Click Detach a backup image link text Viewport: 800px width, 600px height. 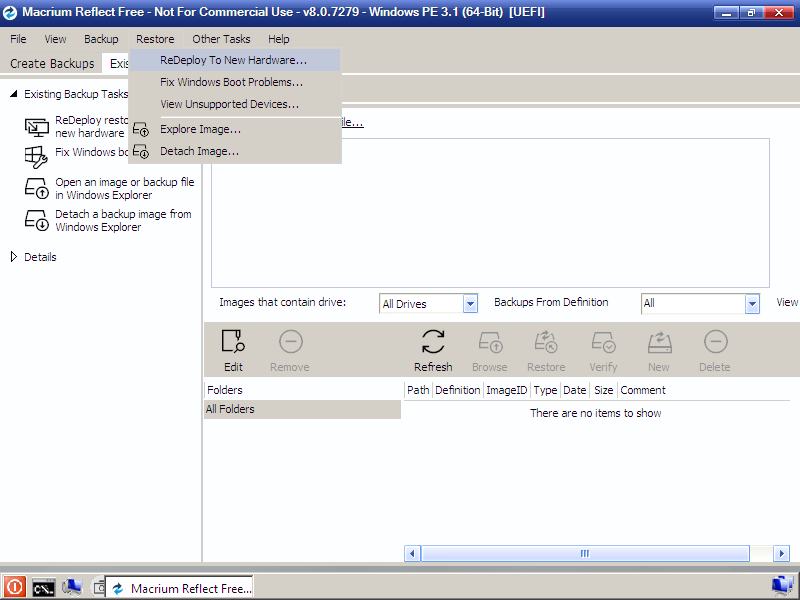coord(123,220)
